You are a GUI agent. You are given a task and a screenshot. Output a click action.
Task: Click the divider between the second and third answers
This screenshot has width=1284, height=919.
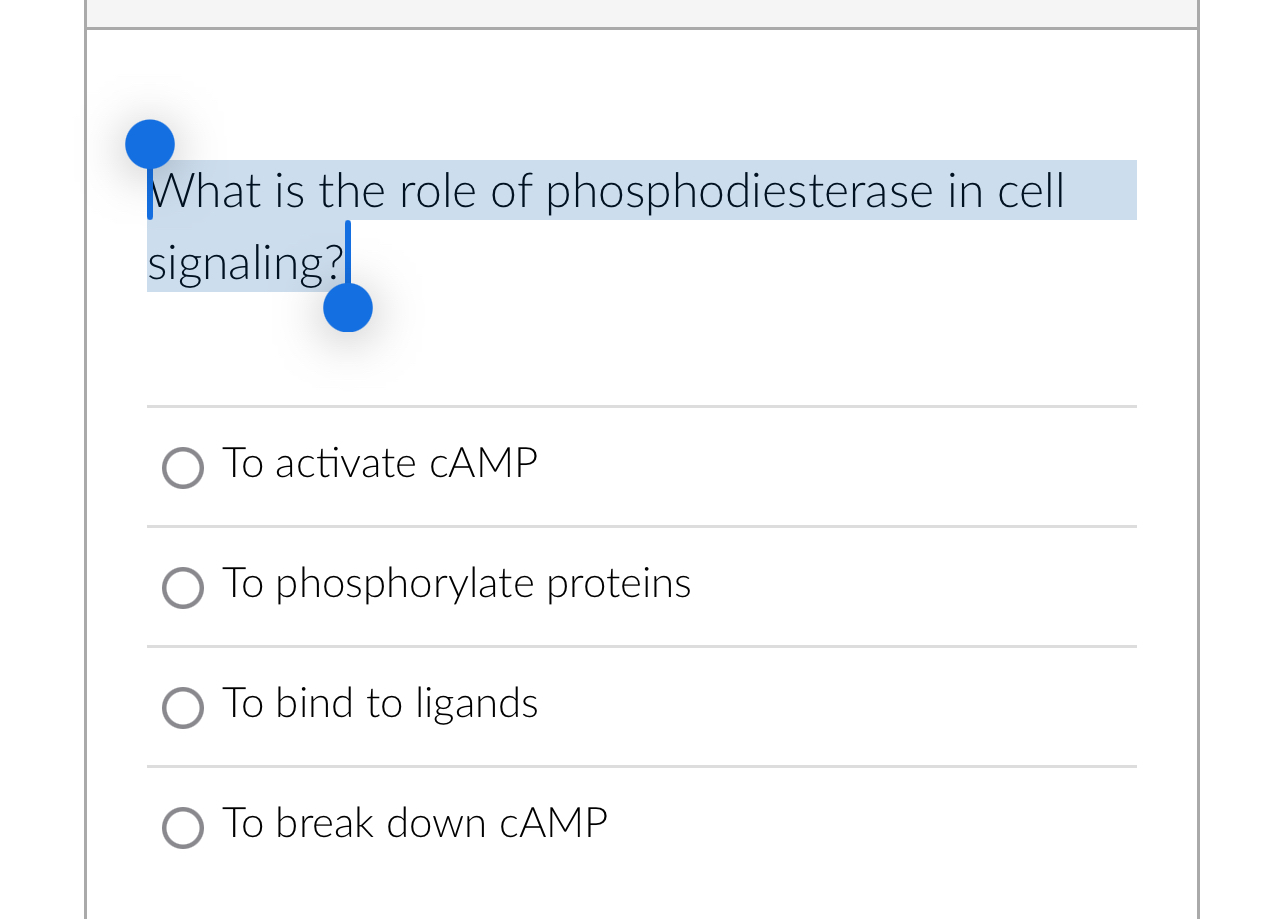coord(642,646)
